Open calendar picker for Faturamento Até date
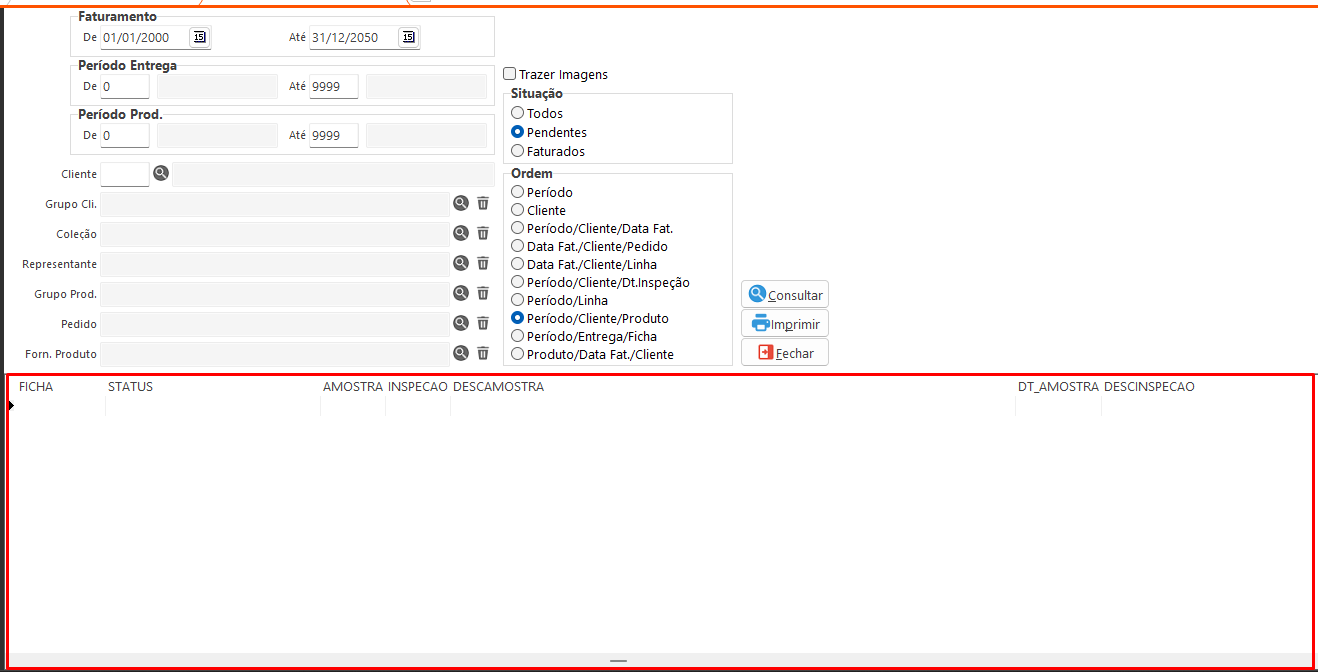Screen dimensions: 1318x672 (x=408, y=38)
